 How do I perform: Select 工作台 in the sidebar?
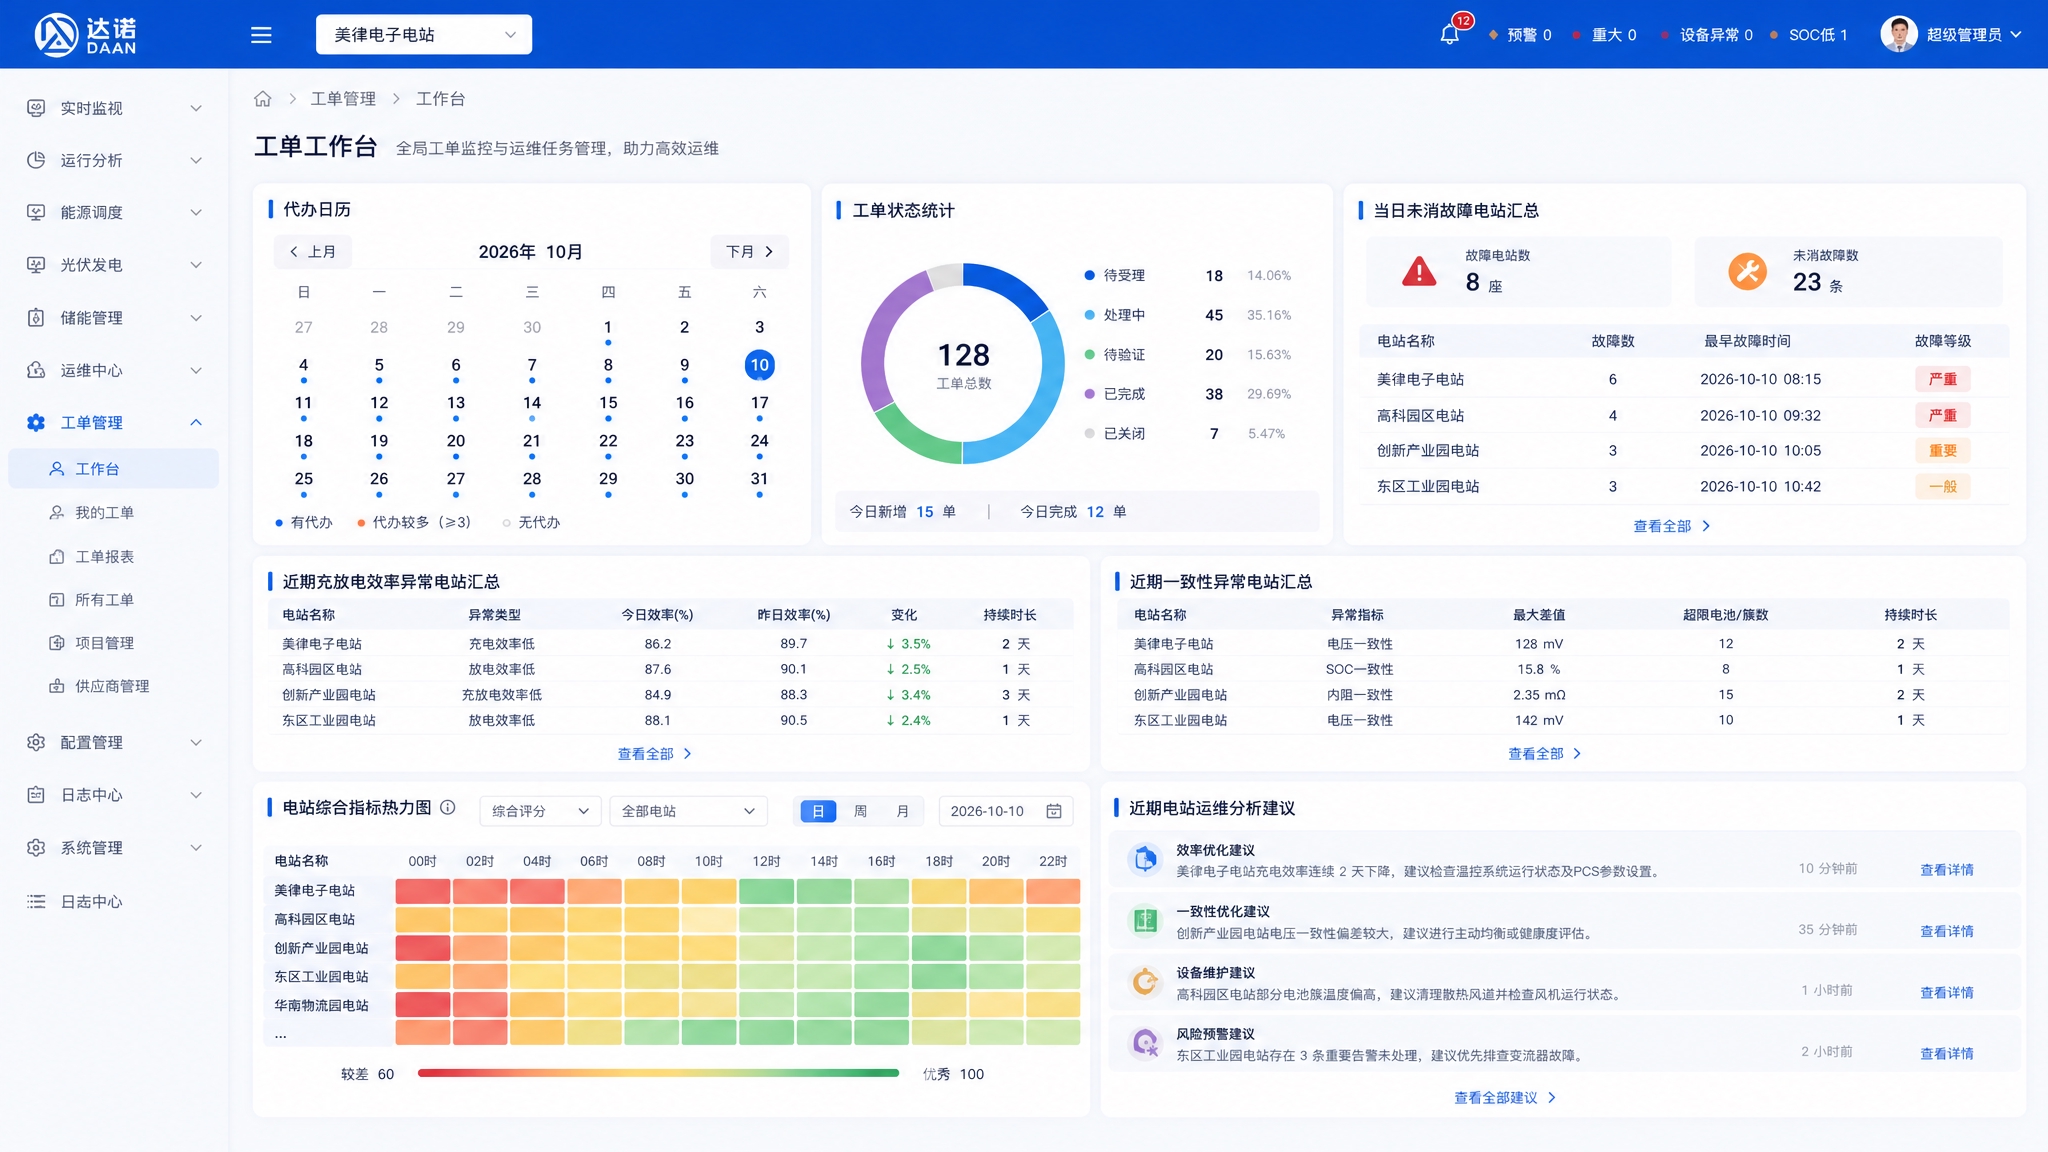pos(113,468)
